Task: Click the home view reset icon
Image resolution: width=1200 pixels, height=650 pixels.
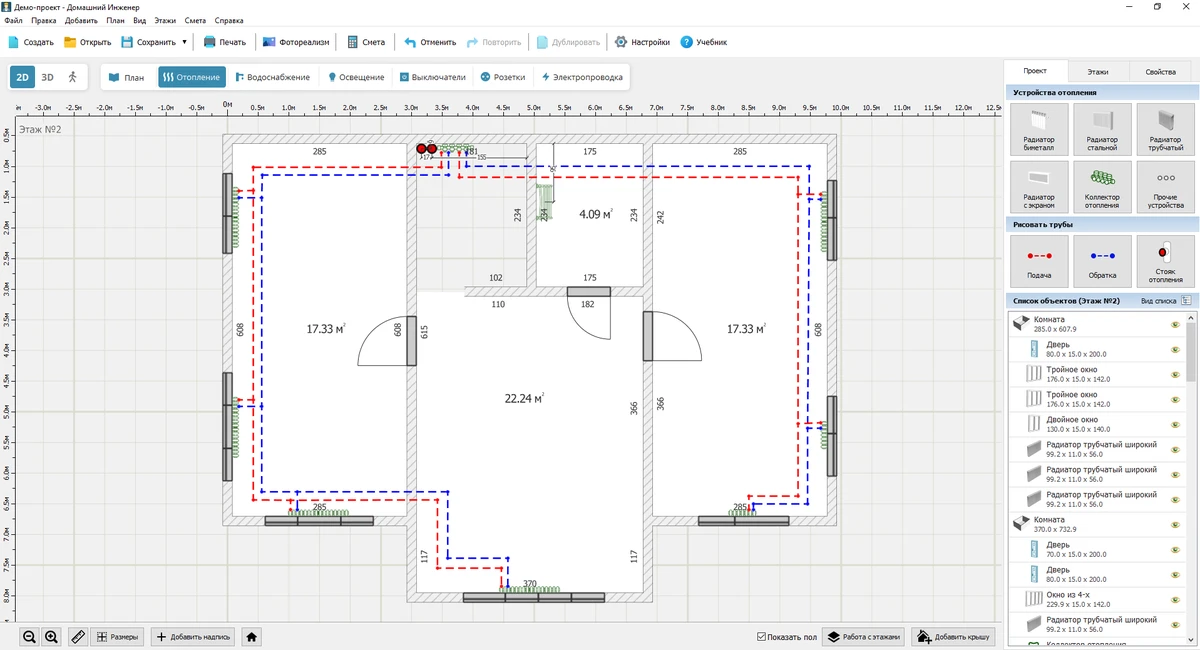Action: 252,636
